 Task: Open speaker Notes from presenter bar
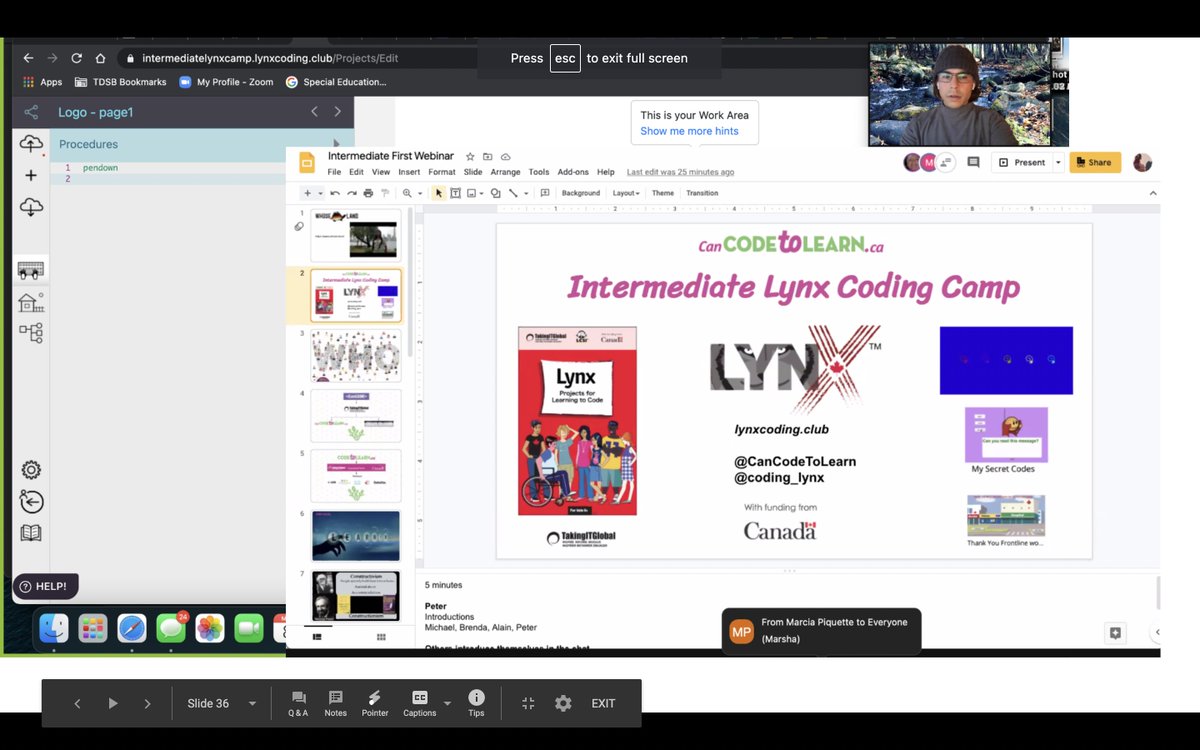pyautogui.click(x=335, y=703)
